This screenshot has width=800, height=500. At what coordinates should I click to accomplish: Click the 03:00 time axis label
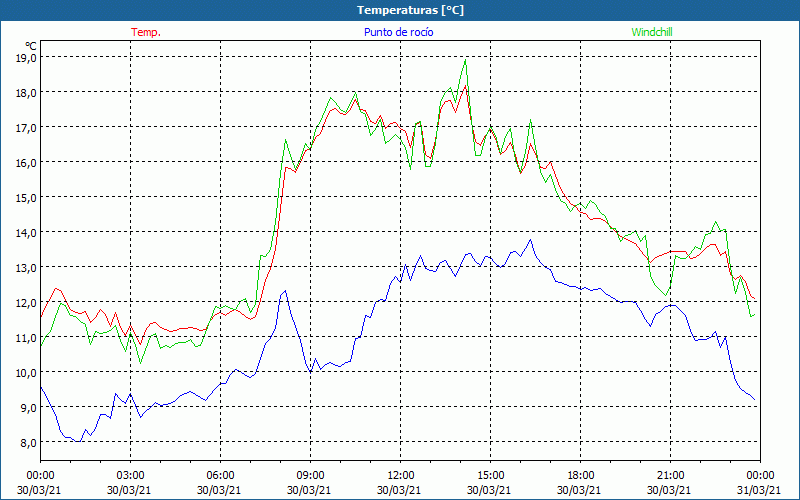[x=130, y=476]
